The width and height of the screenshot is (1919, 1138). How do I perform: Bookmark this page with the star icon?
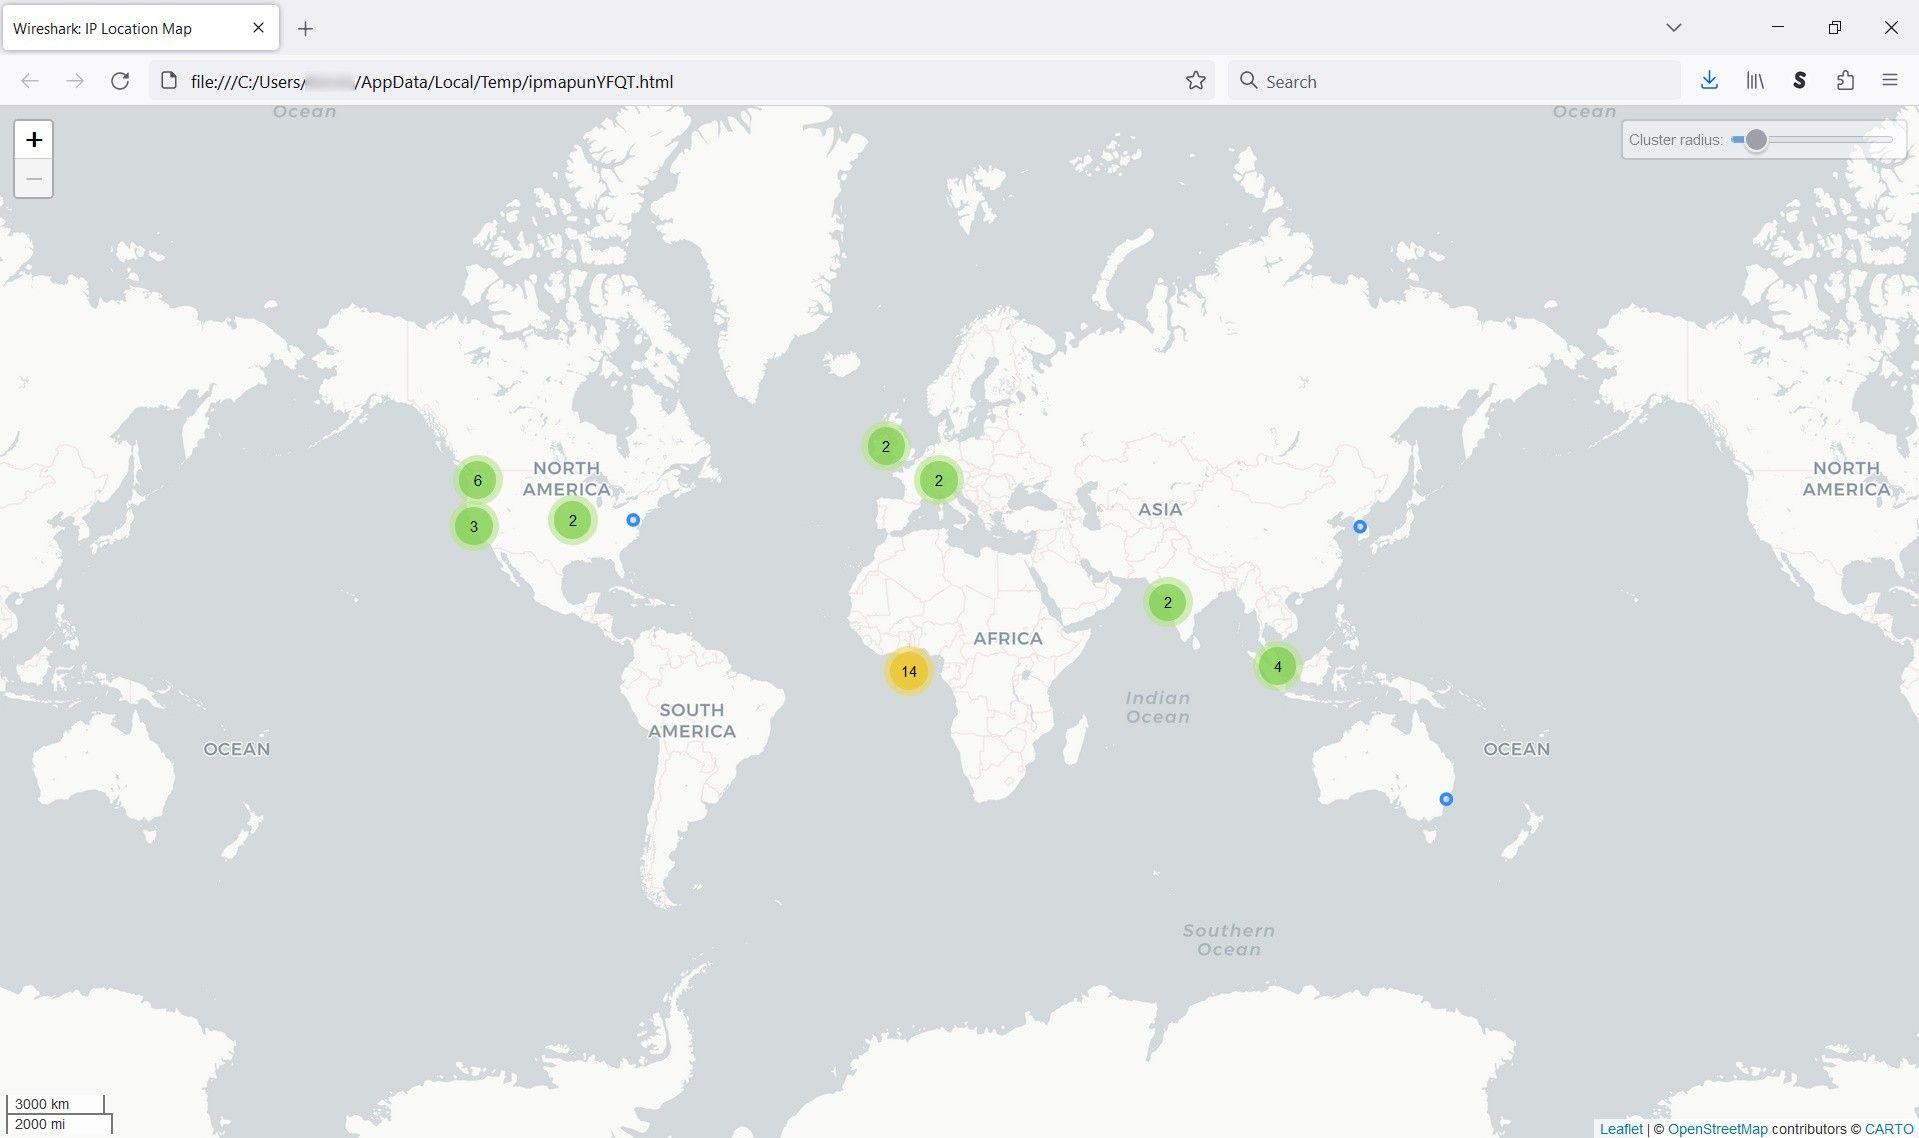1195,81
